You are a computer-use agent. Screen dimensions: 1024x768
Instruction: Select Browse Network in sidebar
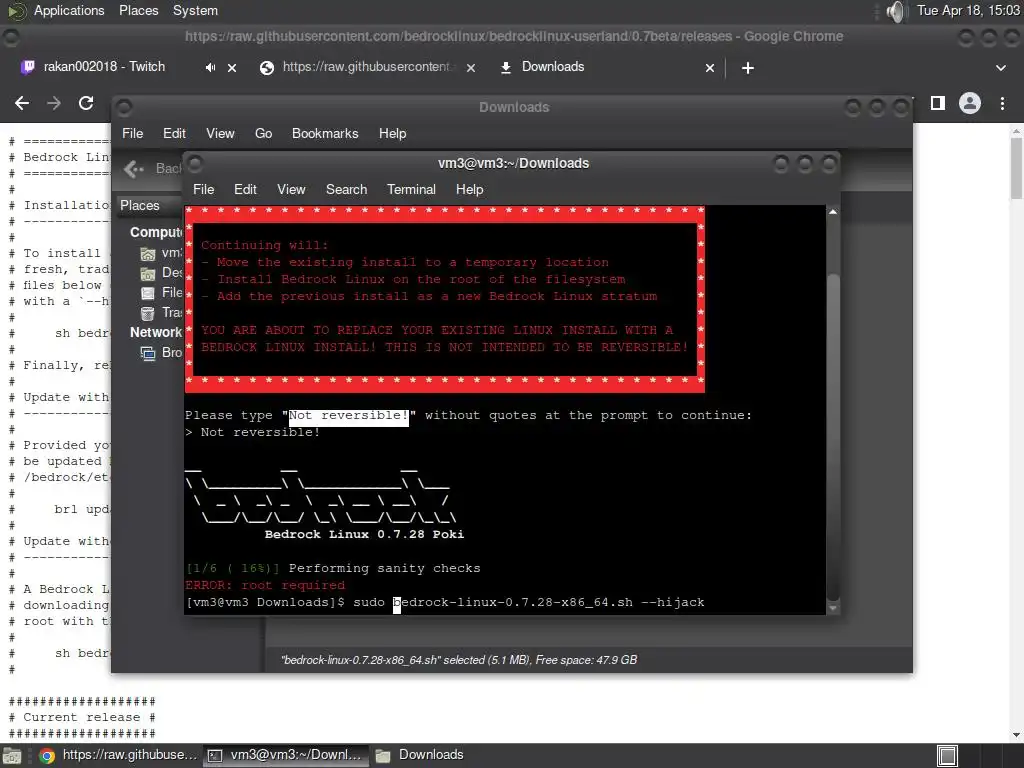click(x=163, y=353)
